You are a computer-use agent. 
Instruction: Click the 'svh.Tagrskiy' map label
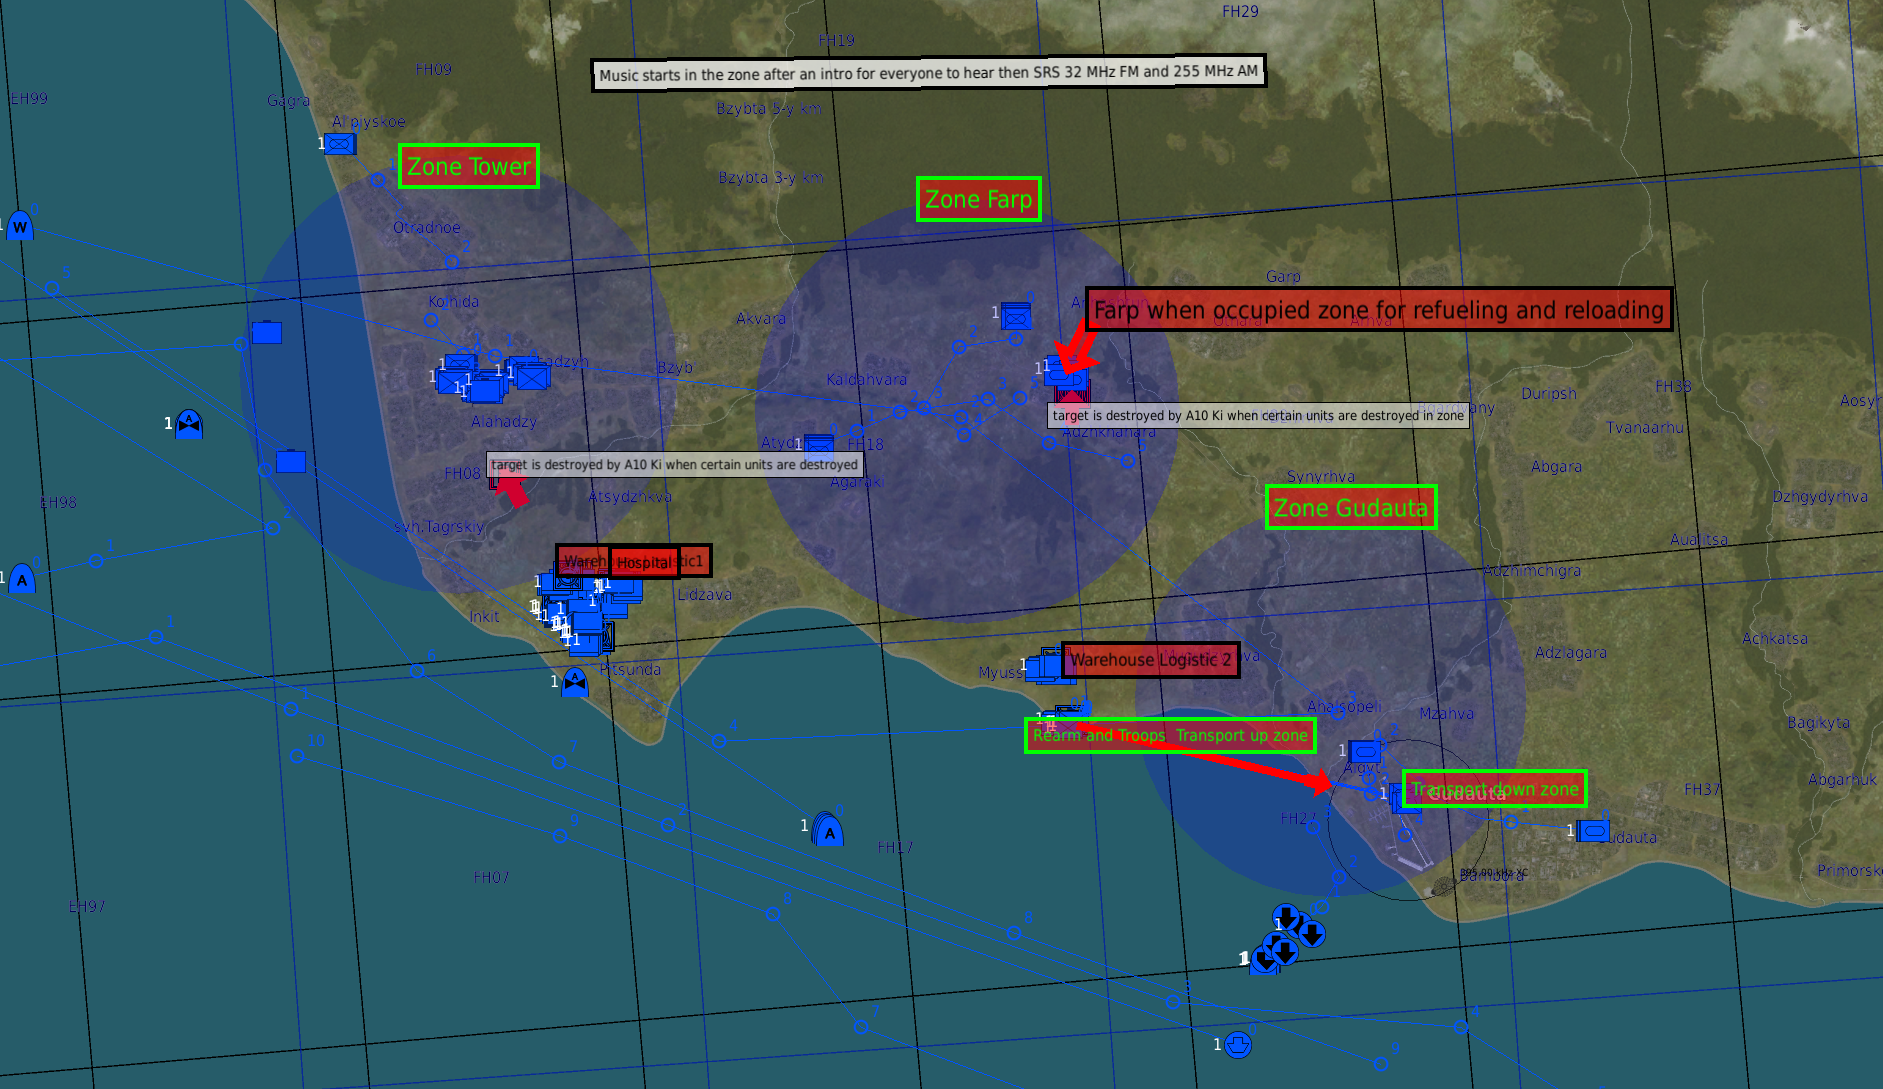(x=439, y=526)
